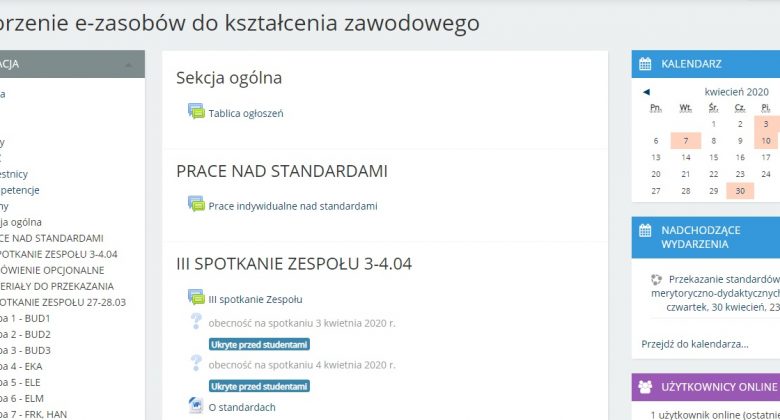Open EKA group in navigation tree
Screen dimensions: 780x420
(x=28, y=366)
